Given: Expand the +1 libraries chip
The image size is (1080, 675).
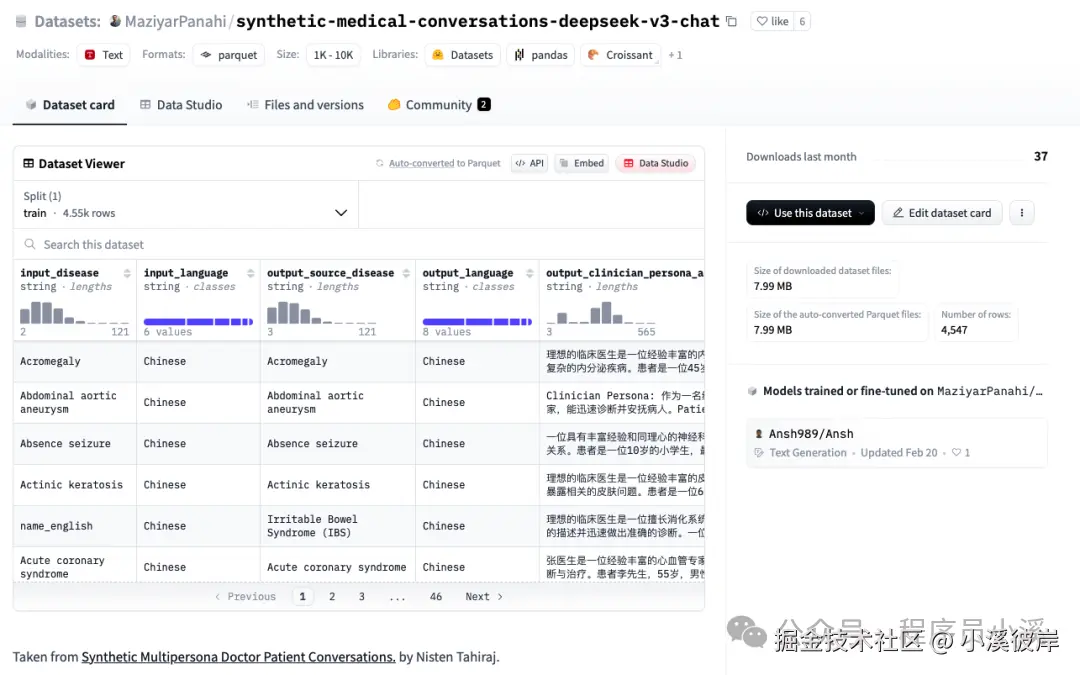Looking at the screenshot, I should point(675,55).
